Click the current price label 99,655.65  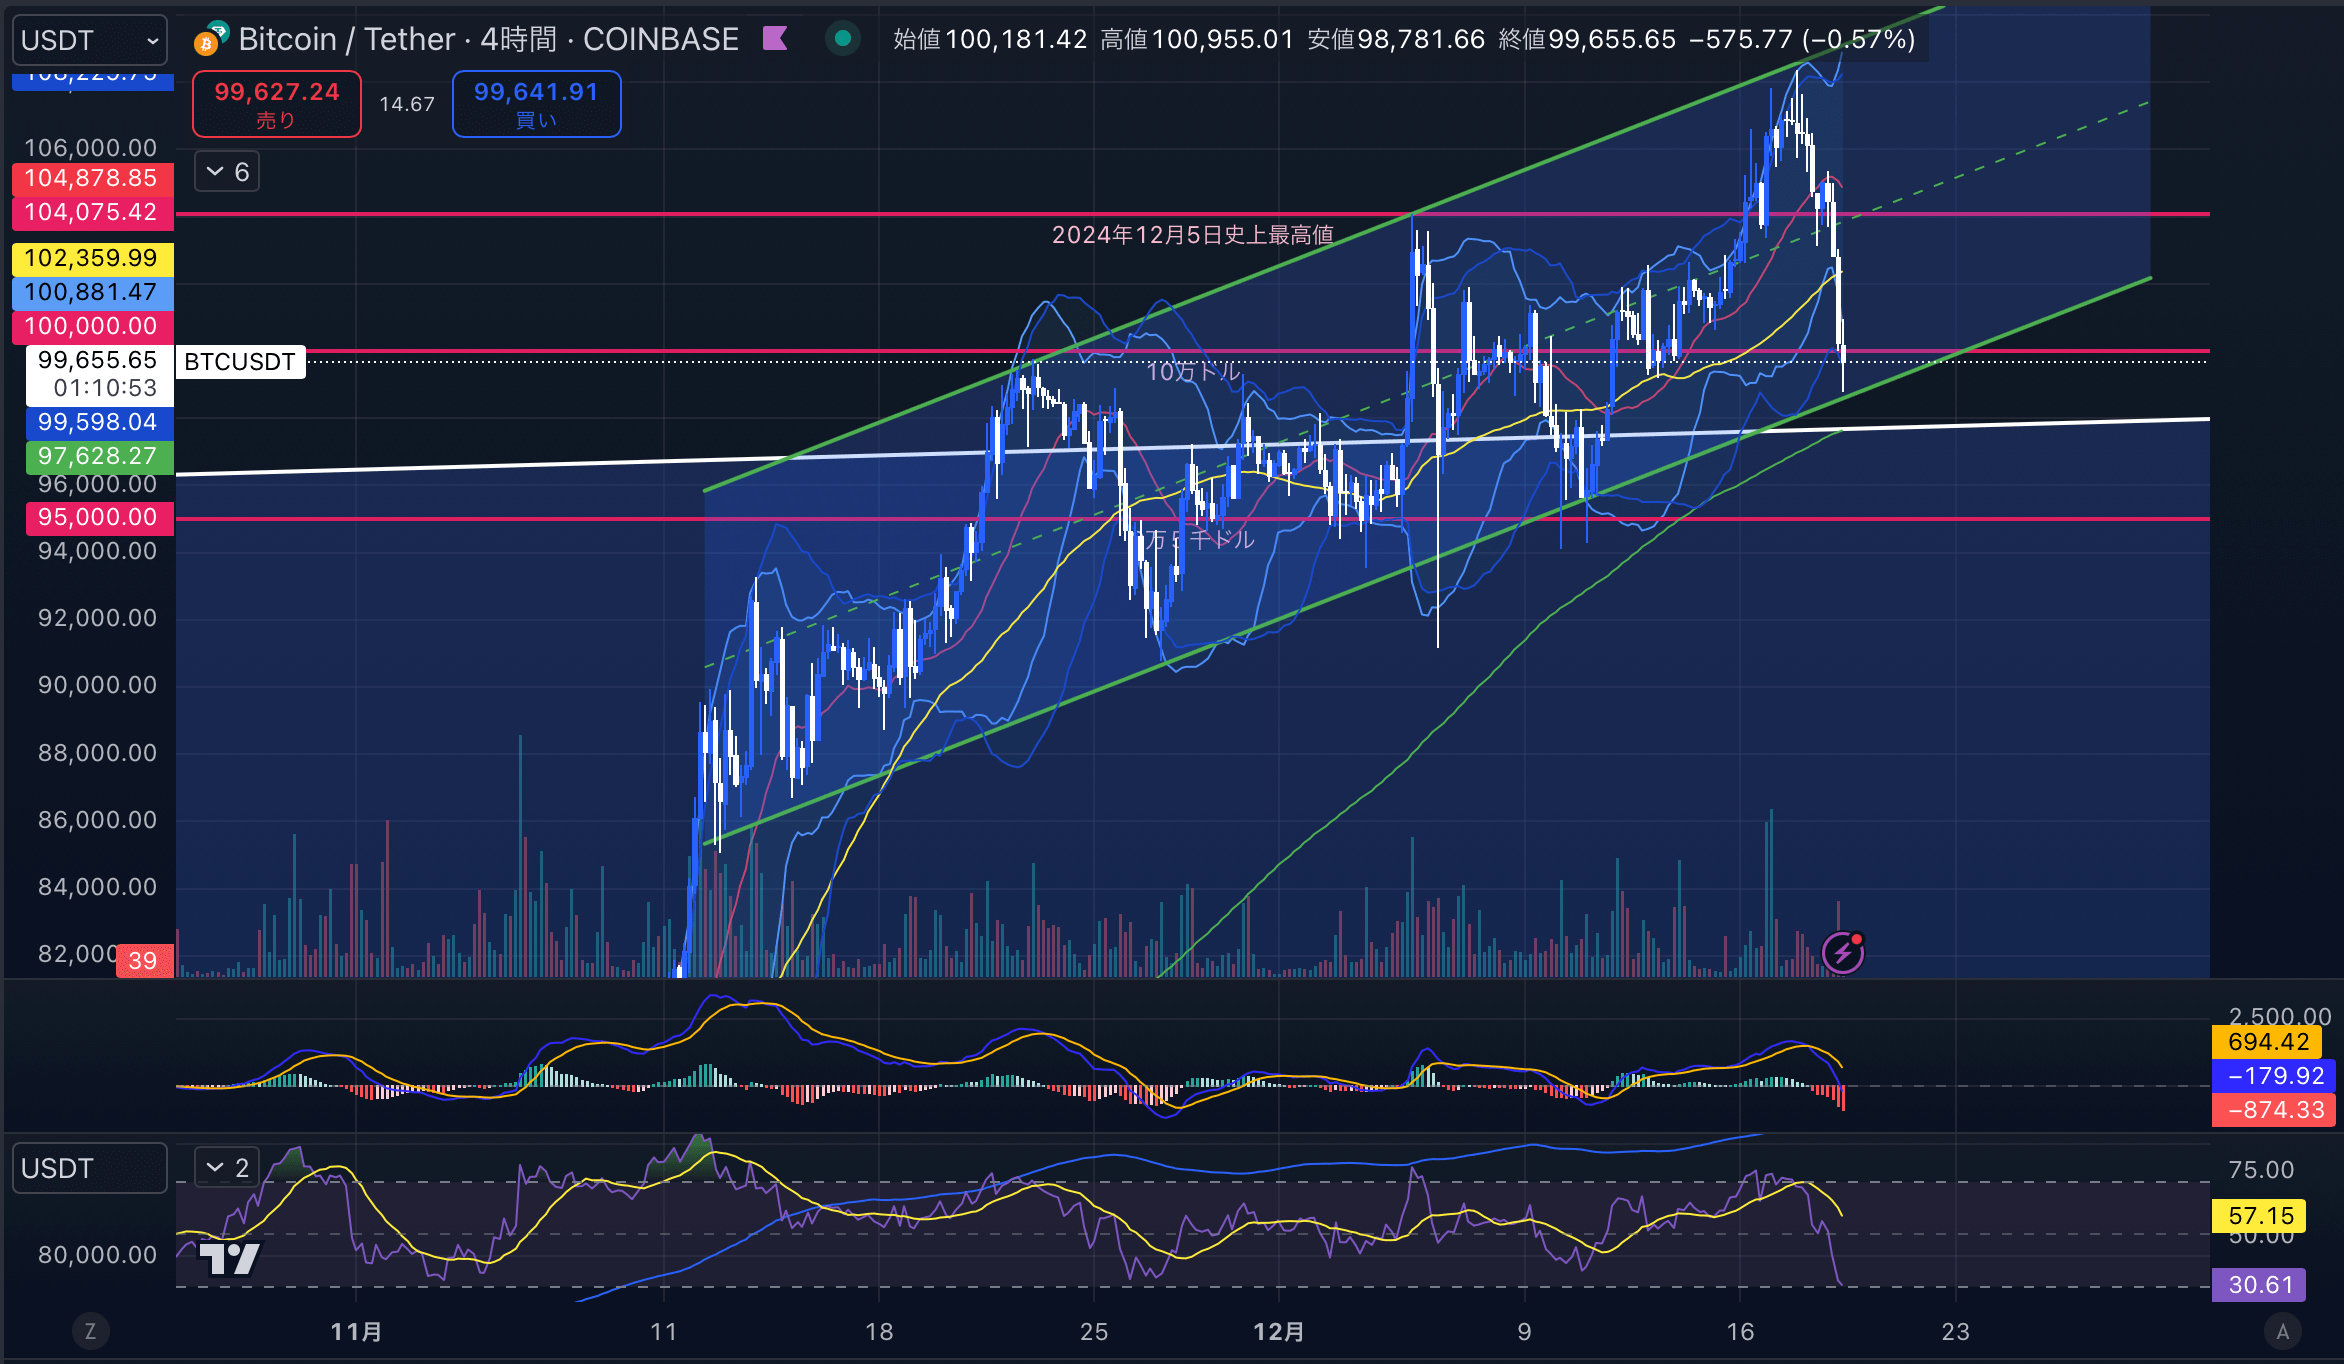[98, 360]
